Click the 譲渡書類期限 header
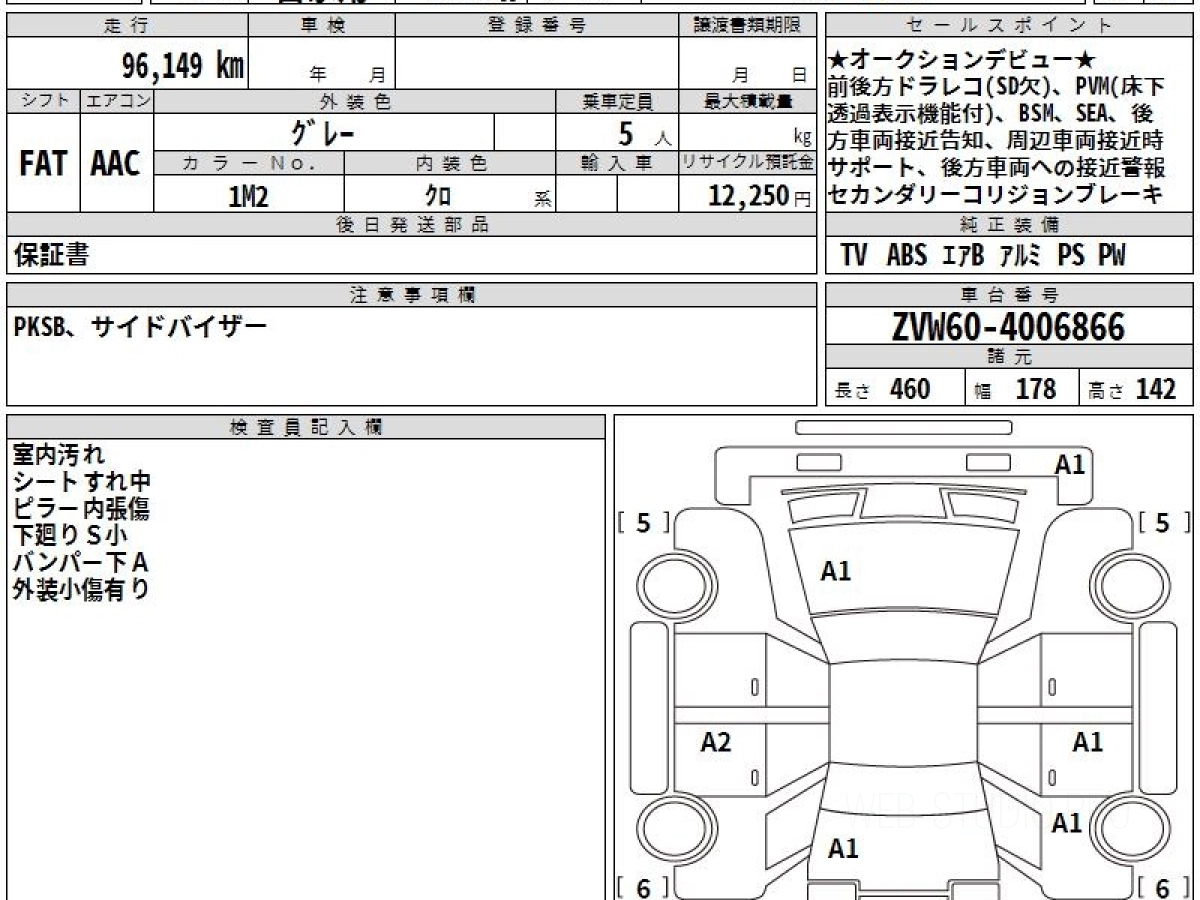The width and height of the screenshot is (1200, 900). [748, 26]
